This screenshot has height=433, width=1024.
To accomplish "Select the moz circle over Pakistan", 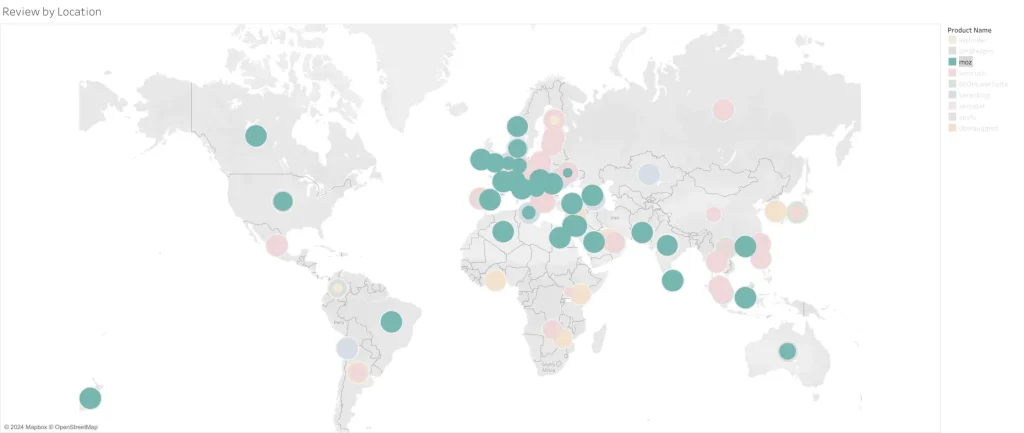I will pyautogui.click(x=642, y=231).
